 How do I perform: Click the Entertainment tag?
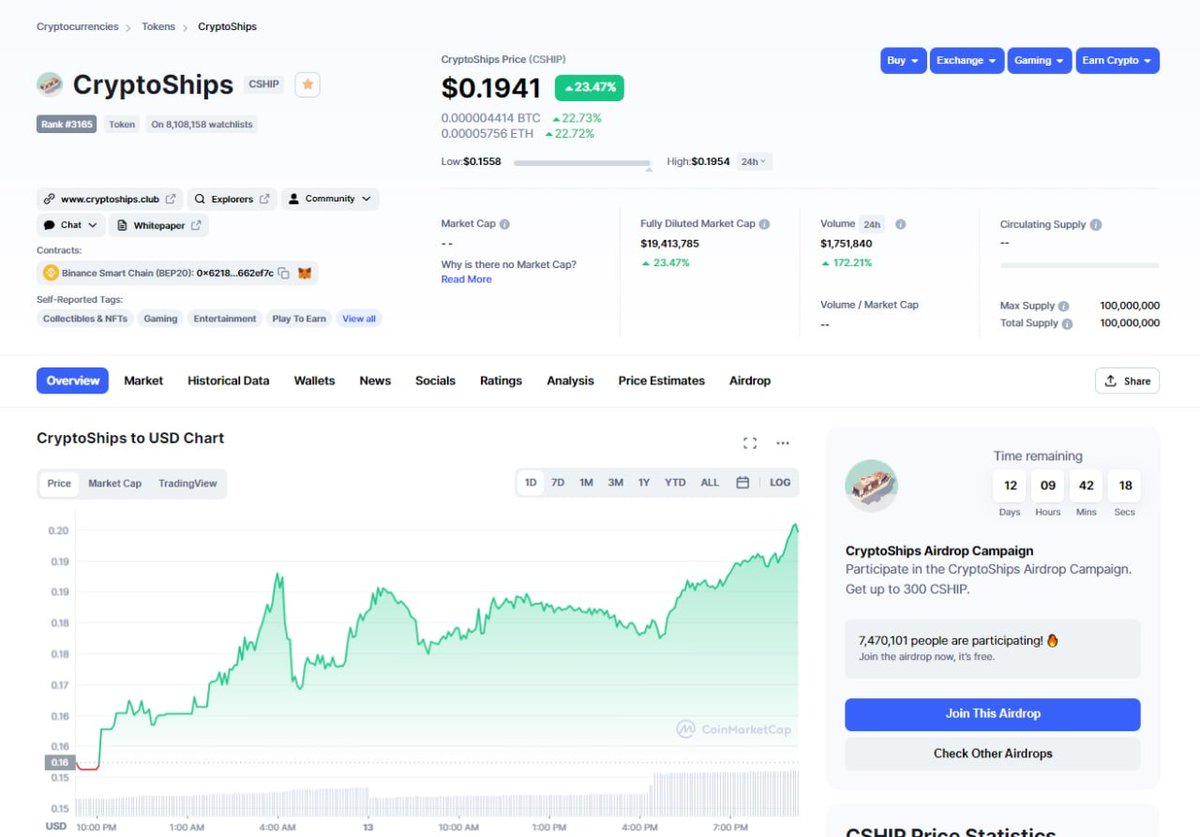(x=225, y=319)
